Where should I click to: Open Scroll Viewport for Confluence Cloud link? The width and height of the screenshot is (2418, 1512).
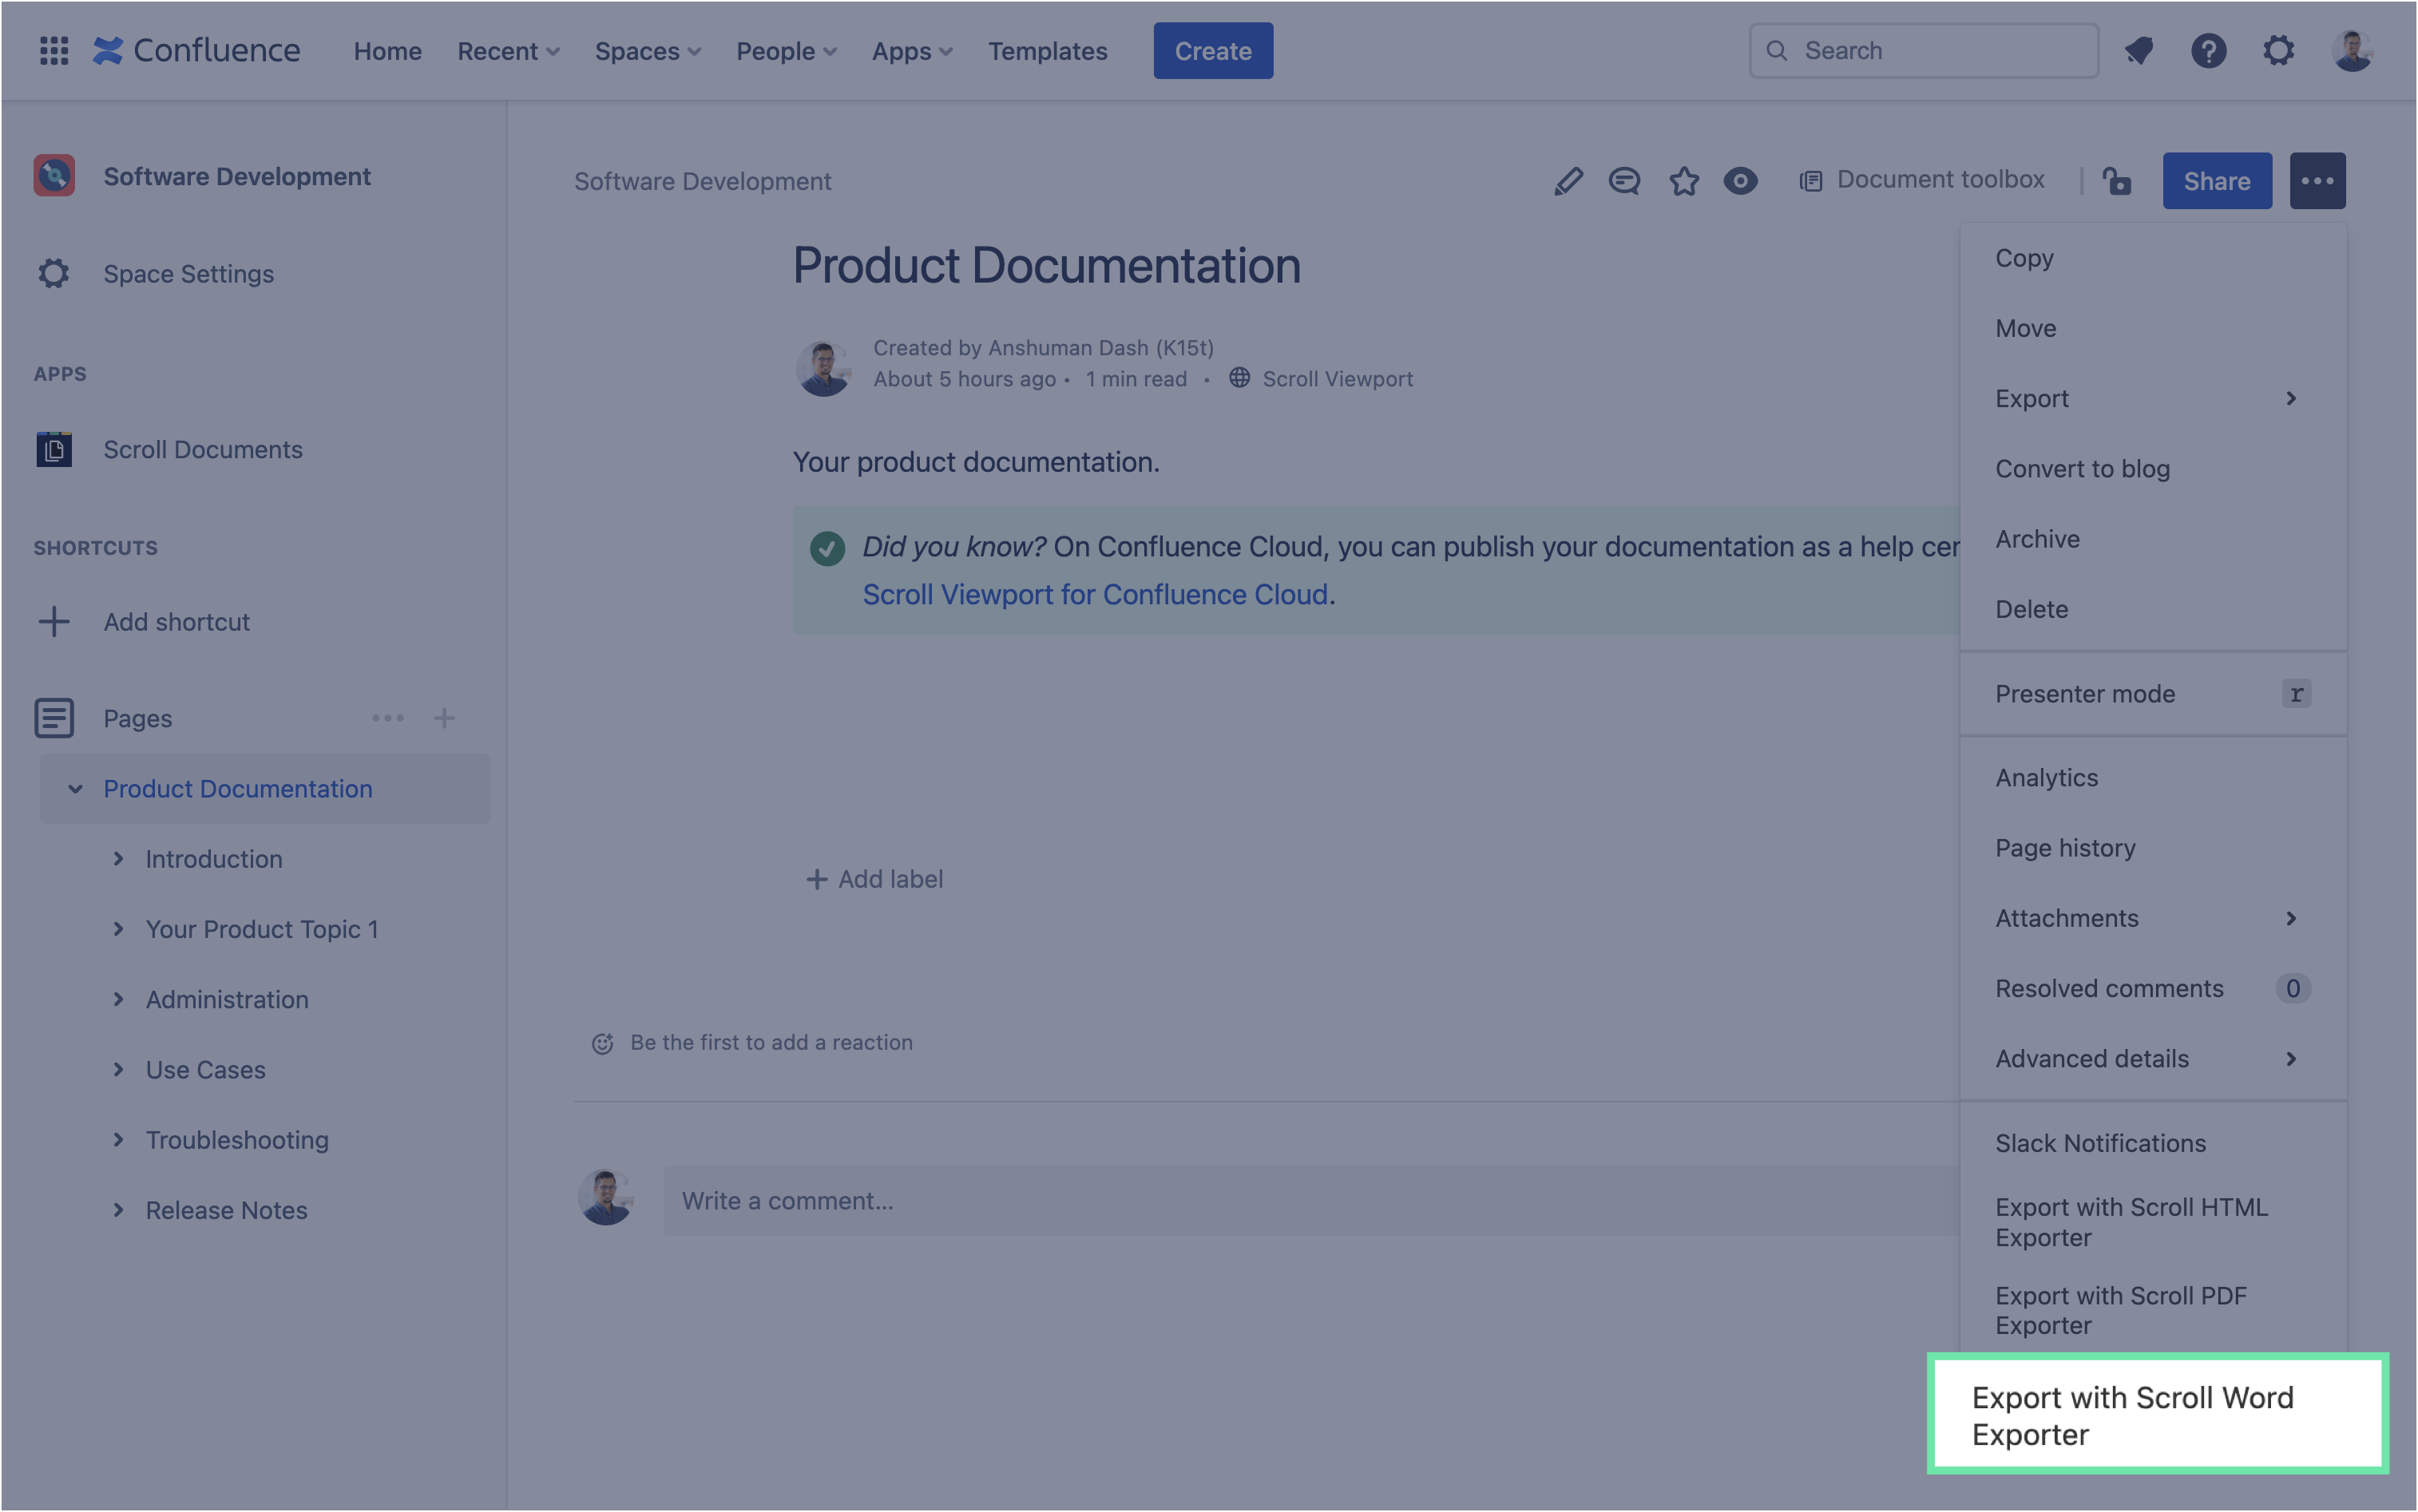pos(1095,594)
